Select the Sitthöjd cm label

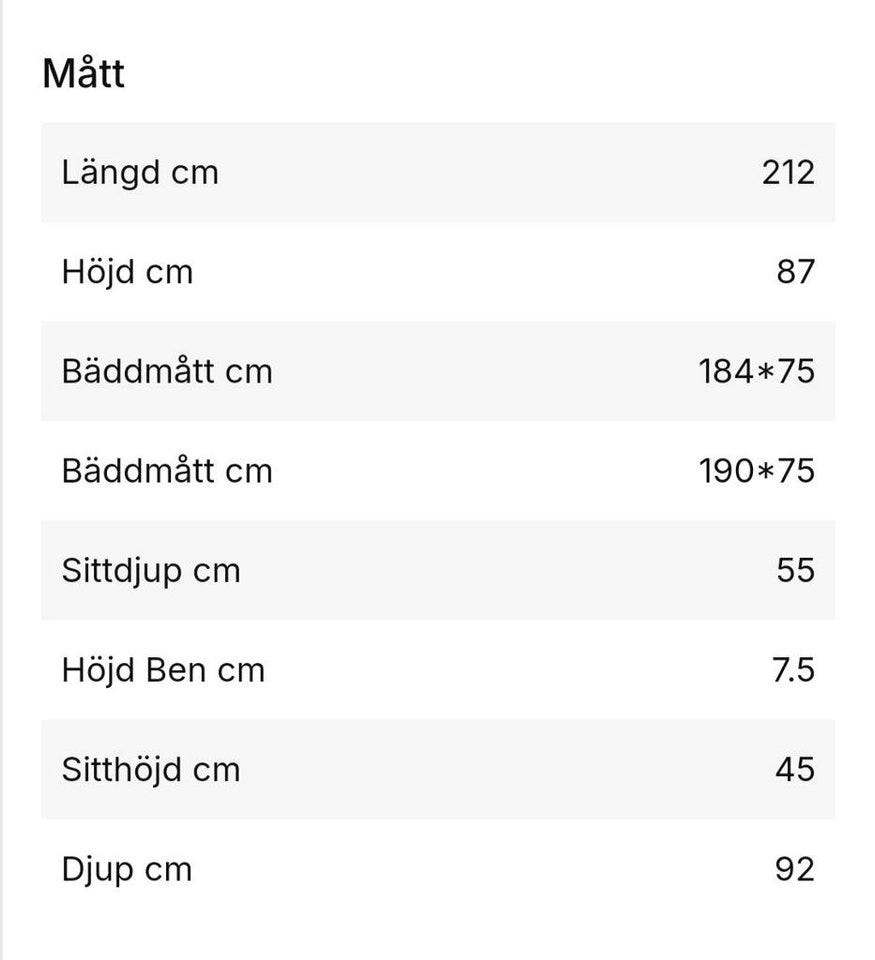150,770
